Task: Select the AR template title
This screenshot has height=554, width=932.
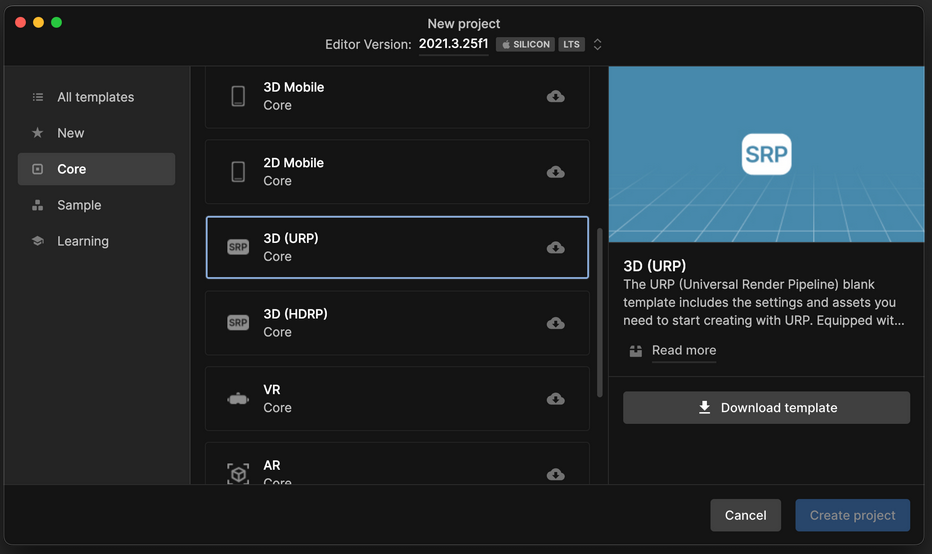Action: point(272,465)
